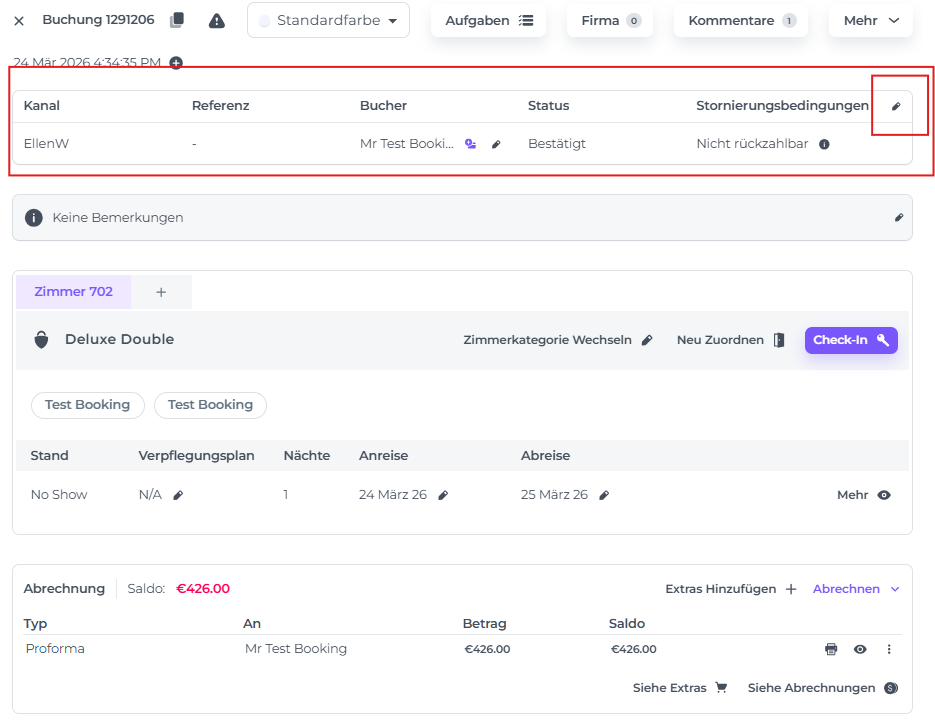Edit the Bucher Mr Test Booking
935x728 pixels.
tap(496, 144)
